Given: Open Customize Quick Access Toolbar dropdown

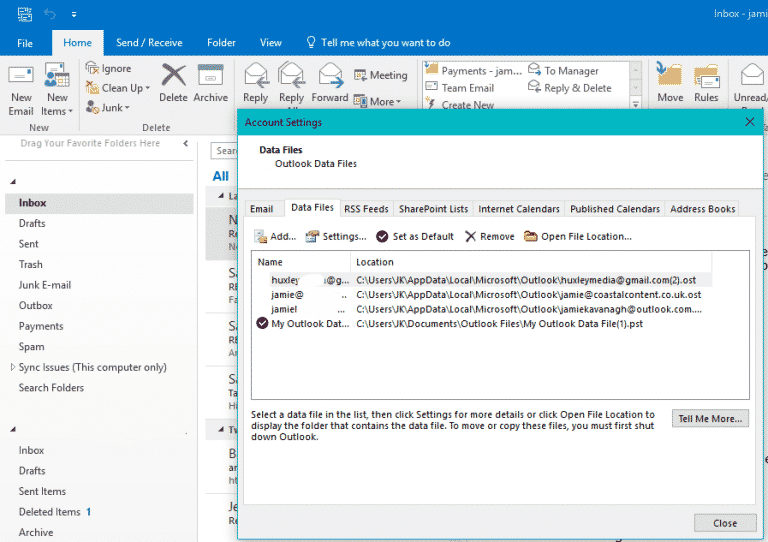Looking at the screenshot, I should click(74, 14).
